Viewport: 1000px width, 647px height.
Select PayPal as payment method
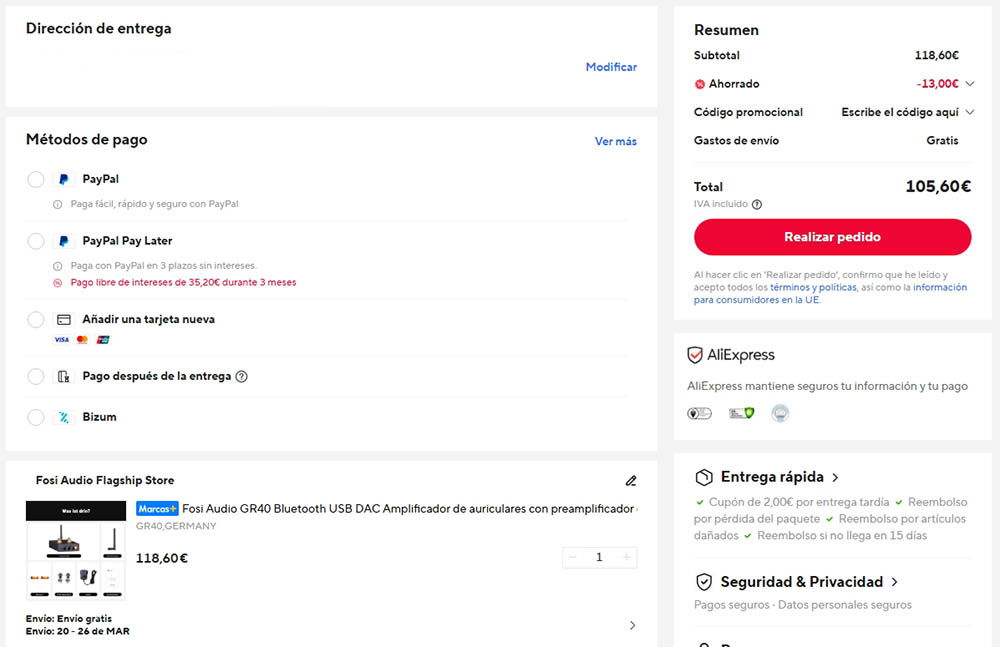(35, 179)
